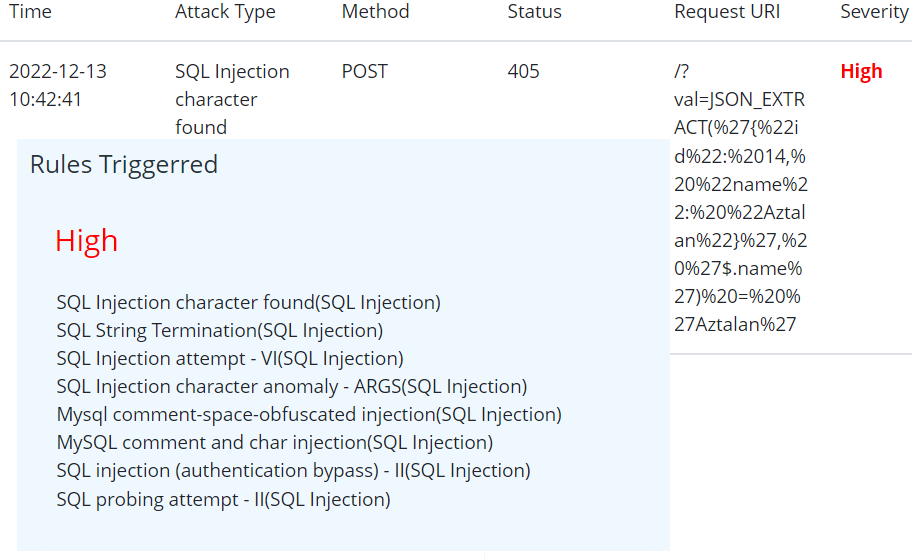This screenshot has width=912, height=560.
Task: Select the SQL String Termination rule
Action: (x=219, y=330)
